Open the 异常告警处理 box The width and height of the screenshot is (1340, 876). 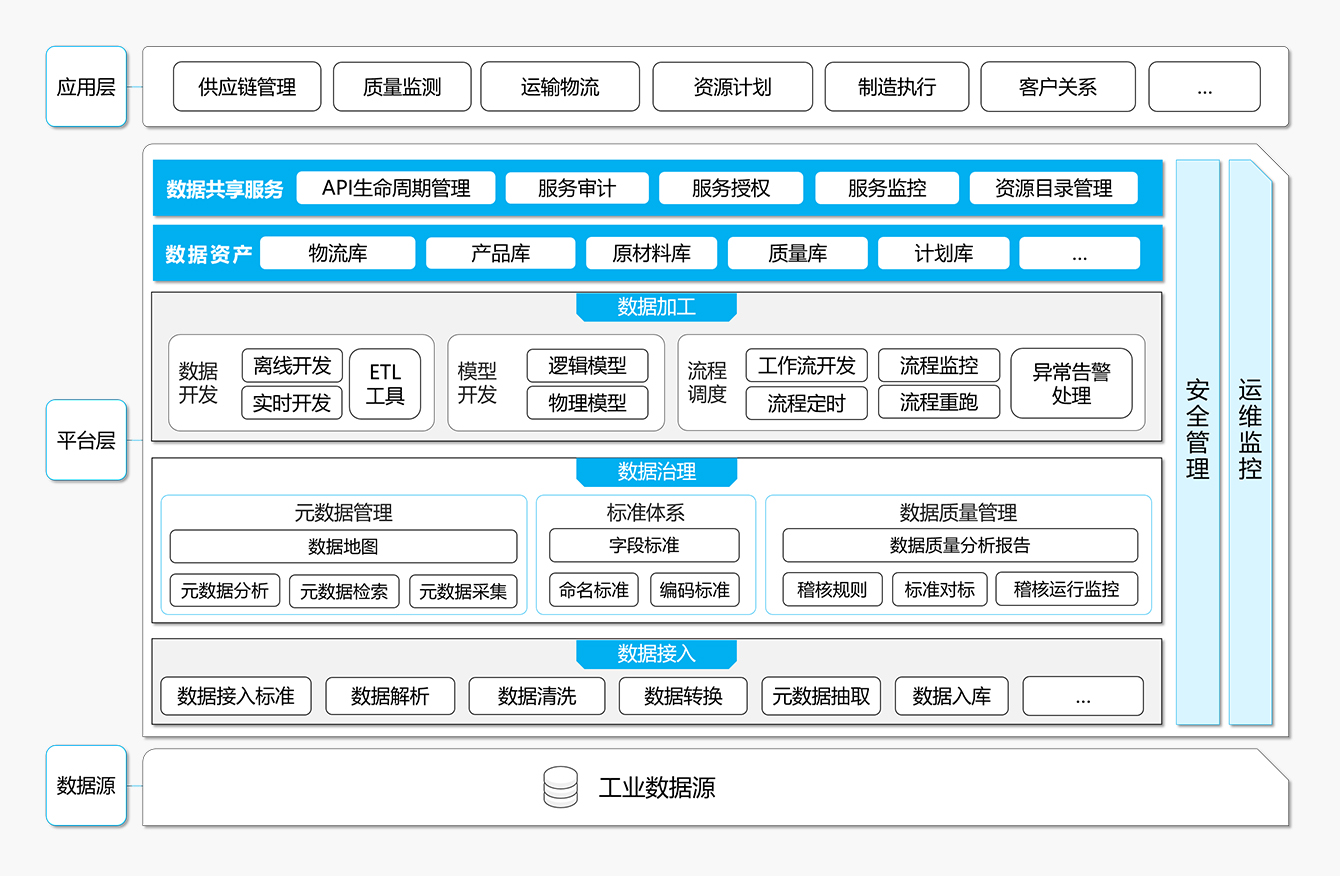click(1071, 383)
